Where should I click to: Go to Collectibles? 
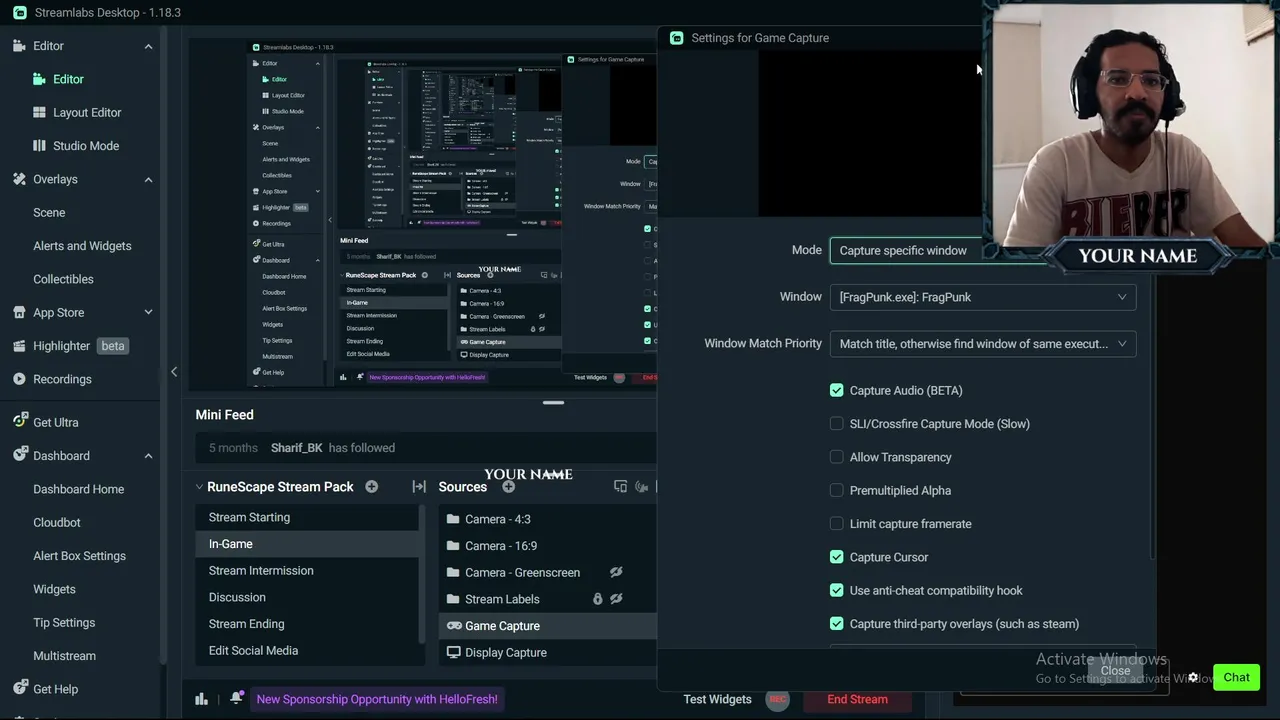[x=63, y=279]
